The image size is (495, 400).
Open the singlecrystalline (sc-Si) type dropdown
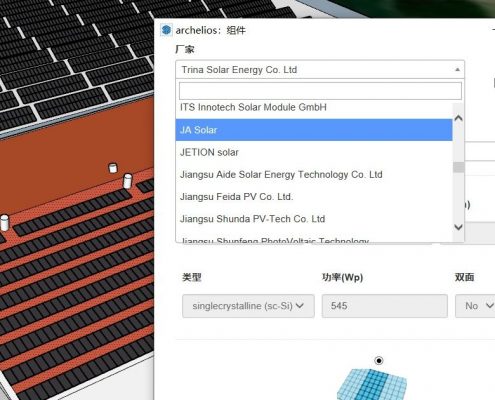(248, 306)
